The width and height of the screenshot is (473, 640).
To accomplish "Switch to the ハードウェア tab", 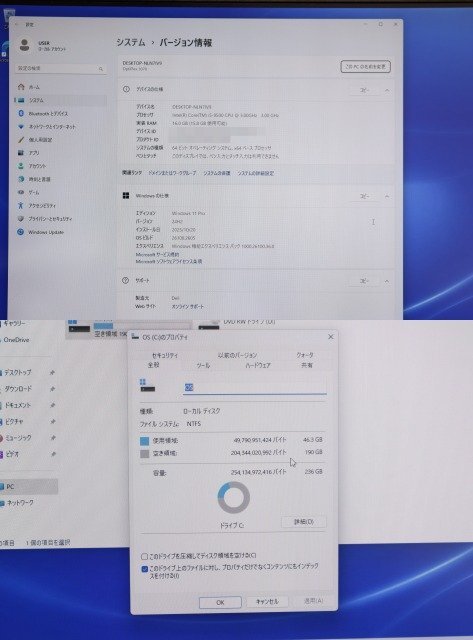I will 258,365.
